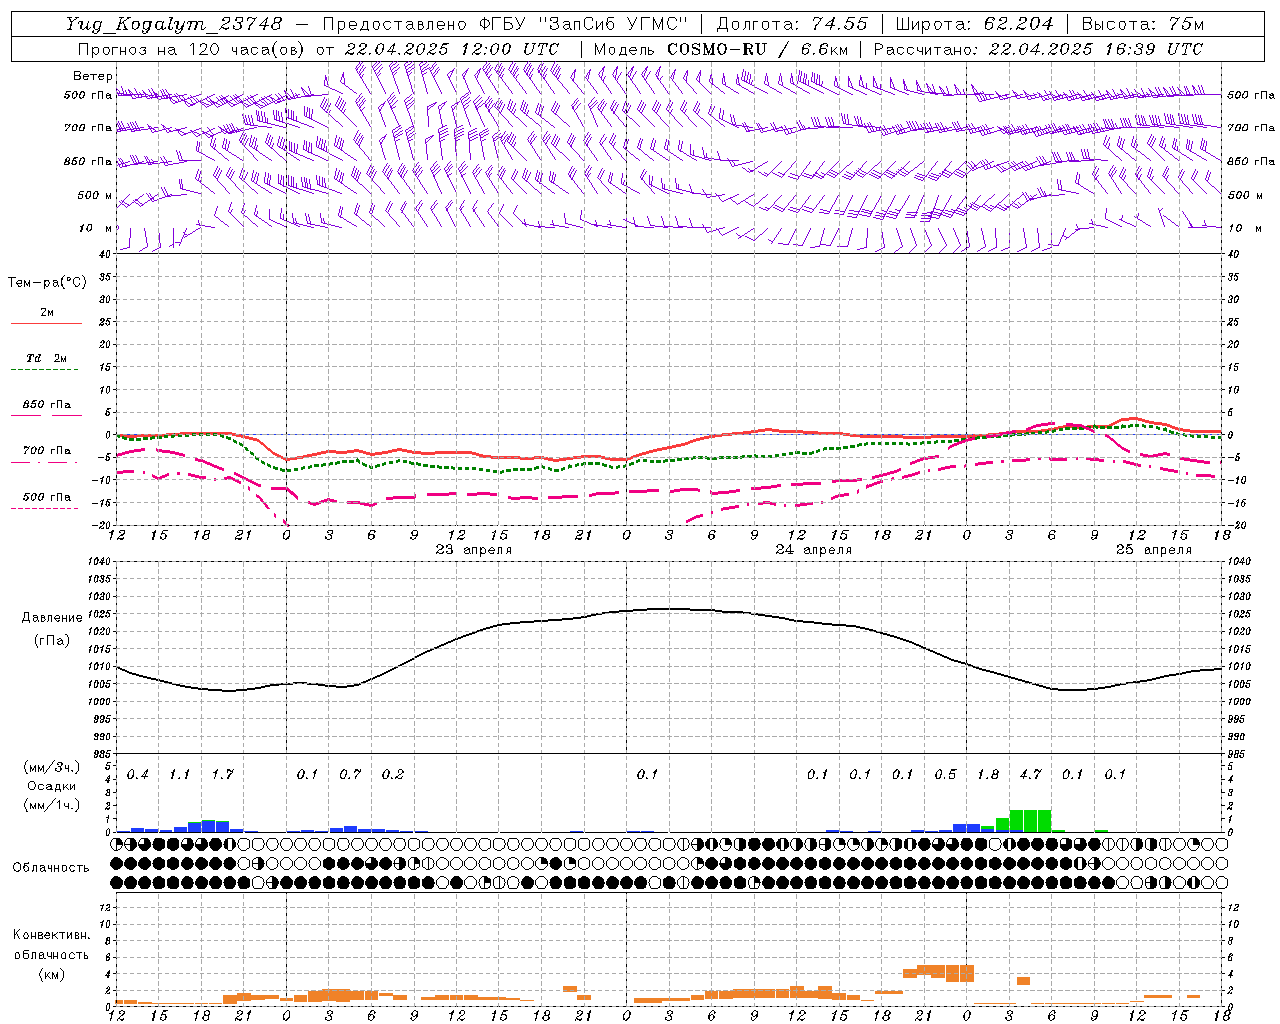Screen dimensions: 1280x1024
Task: Click the model label COSMO-RU / 6.6км
Action: click(x=757, y=49)
